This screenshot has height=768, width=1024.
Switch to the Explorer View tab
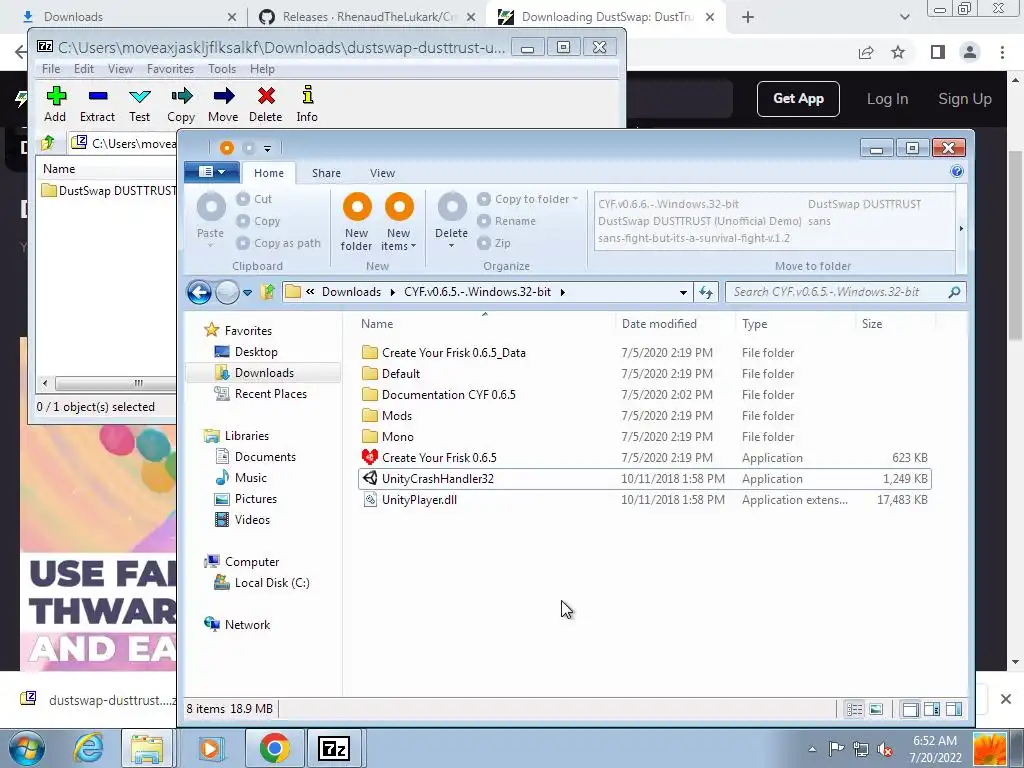pyautogui.click(x=383, y=173)
